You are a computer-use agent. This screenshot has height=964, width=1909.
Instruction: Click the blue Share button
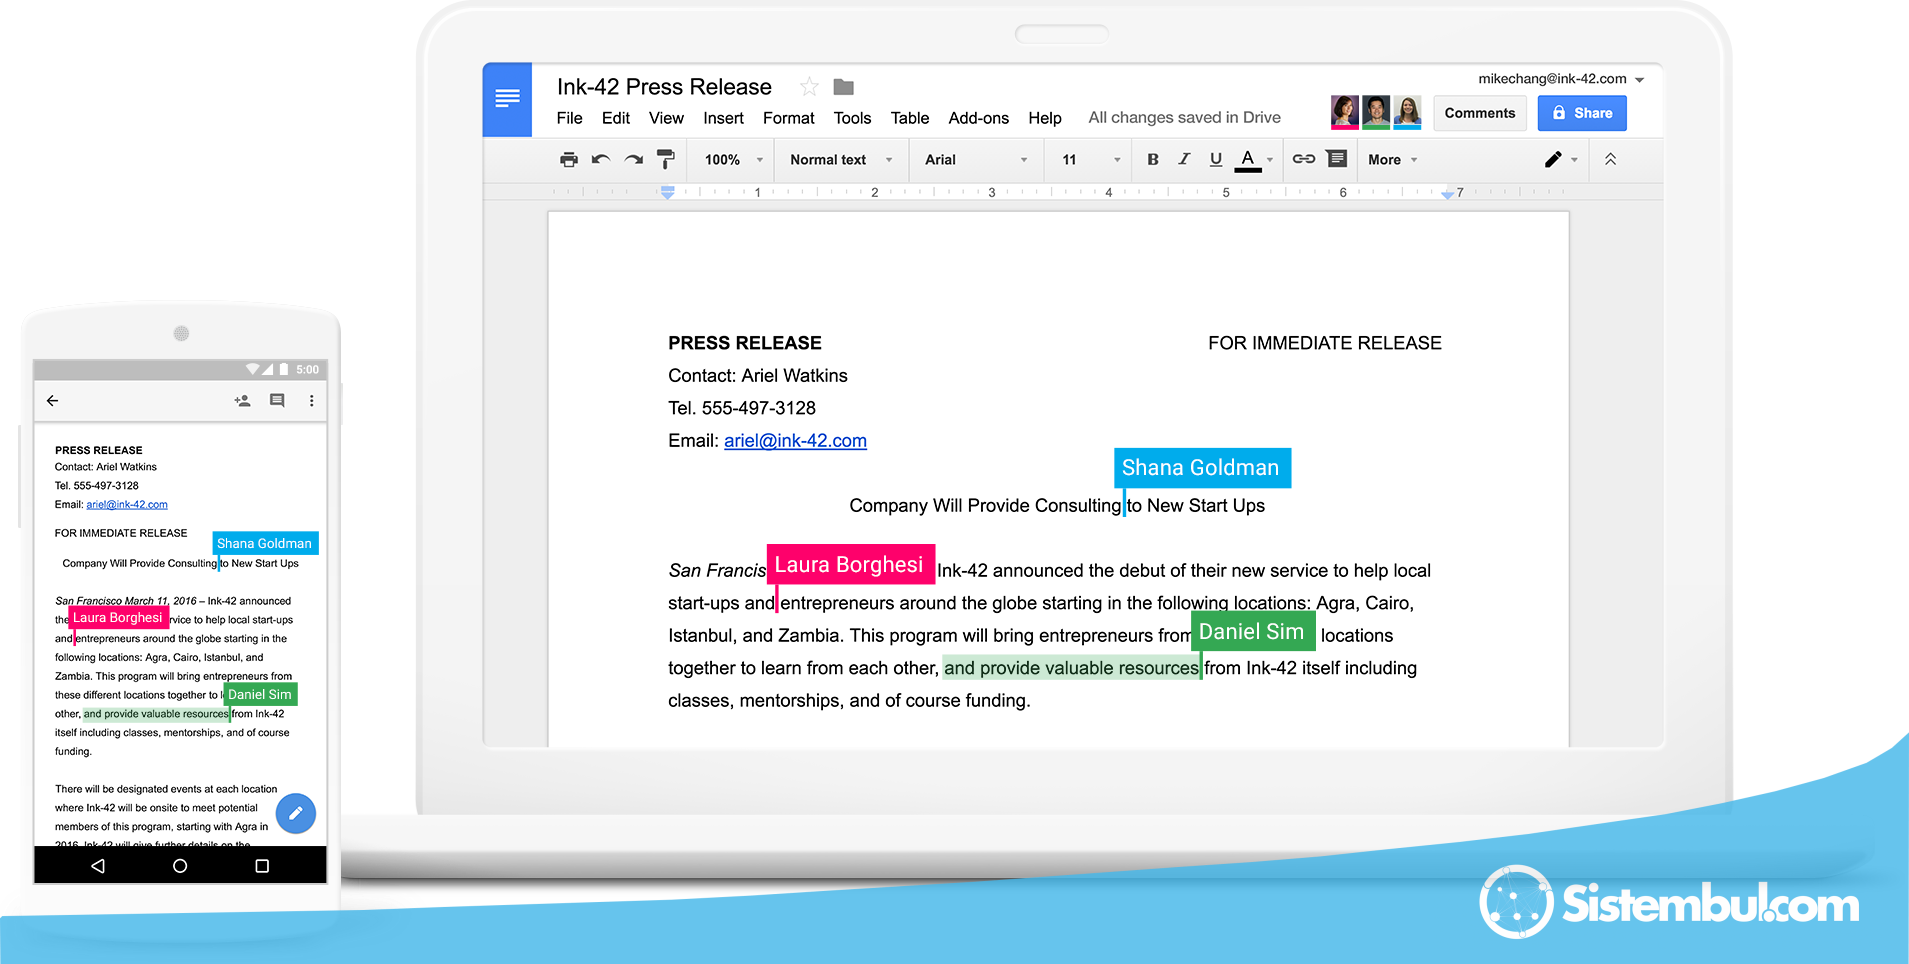pyautogui.click(x=1582, y=113)
